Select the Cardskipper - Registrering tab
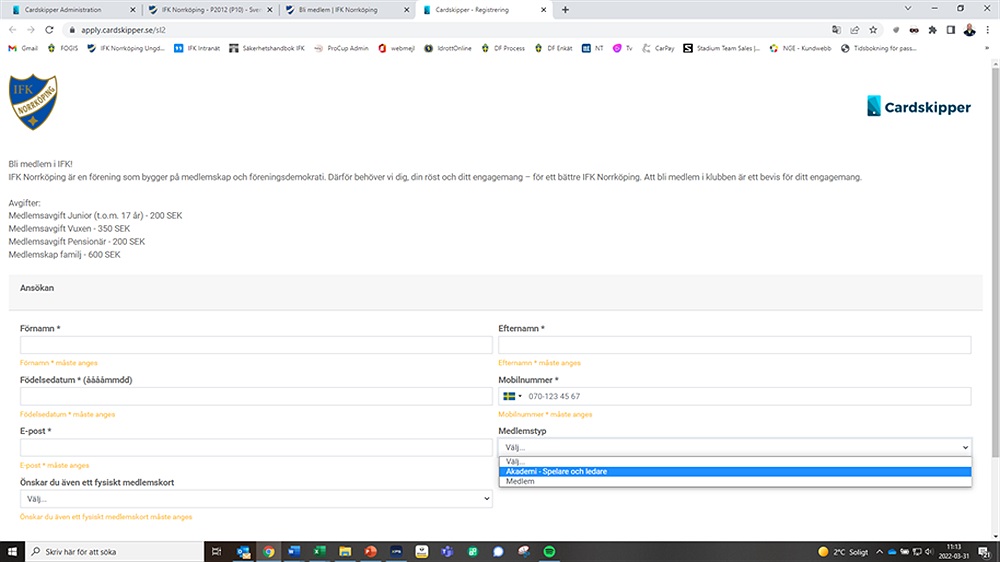Screen dimensions: 1000x562 [x=485, y=10]
